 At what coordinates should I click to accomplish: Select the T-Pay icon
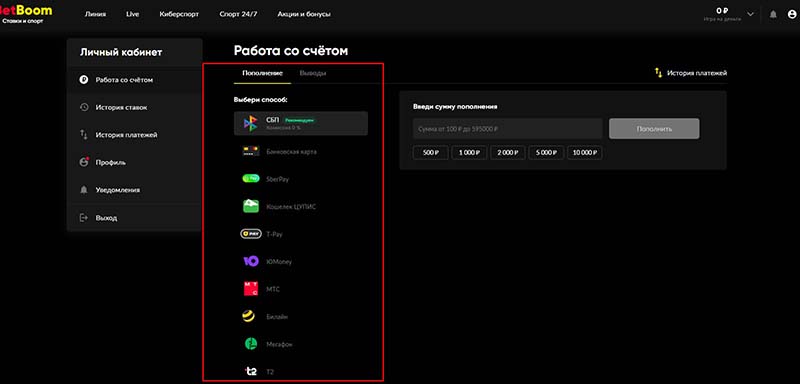click(251, 234)
